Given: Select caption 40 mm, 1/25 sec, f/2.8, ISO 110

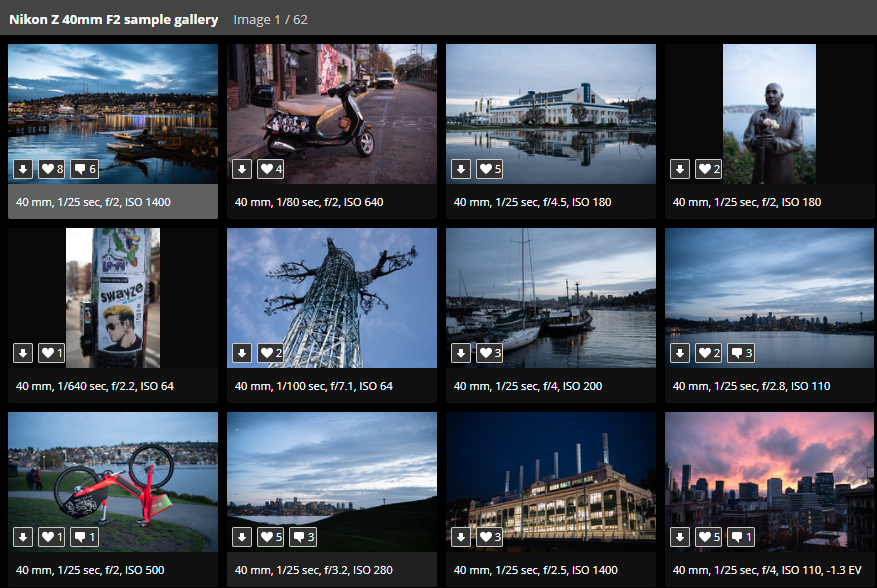Looking at the screenshot, I should (x=751, y=386).
